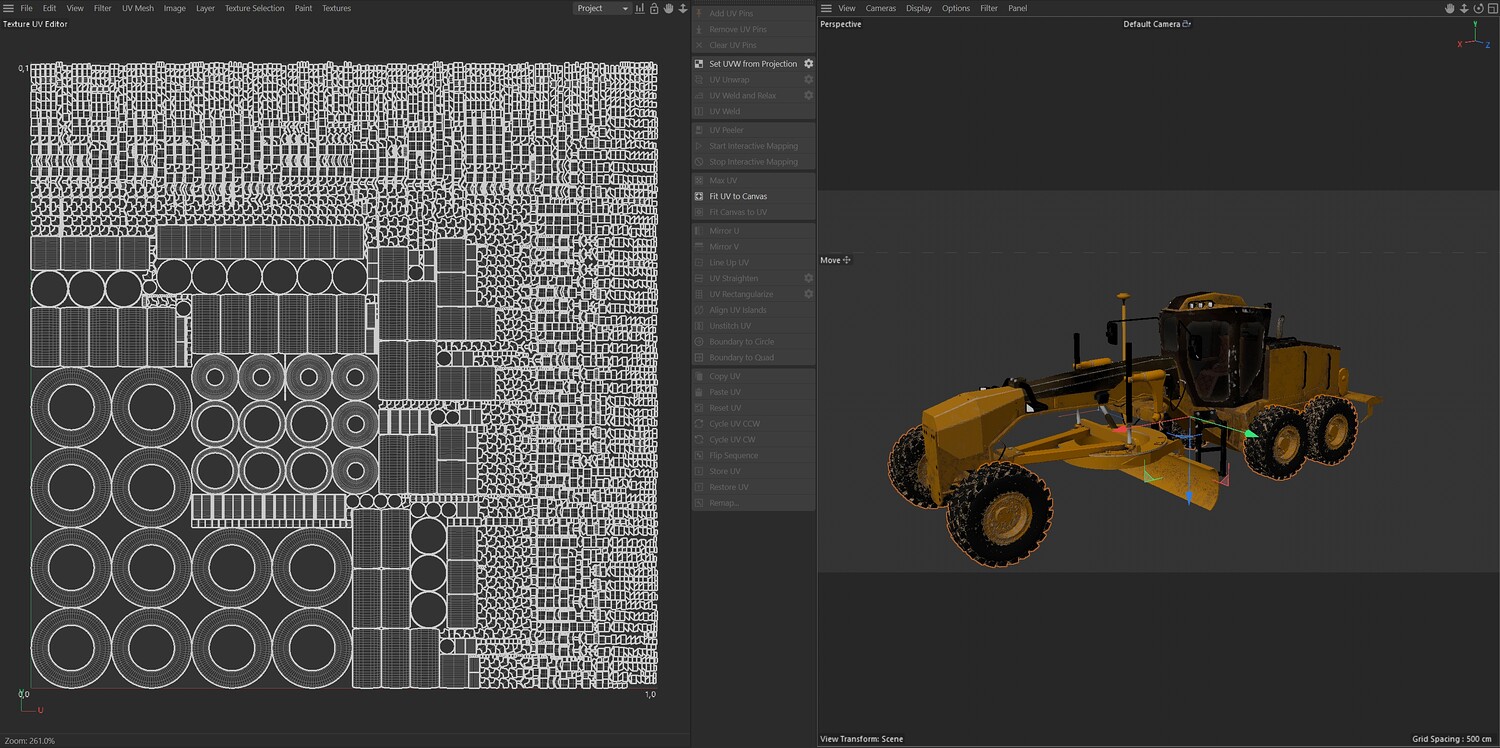Click the Add UV Pins pin icon
This screenshot has width=1500, height=748.
point(699,13)
